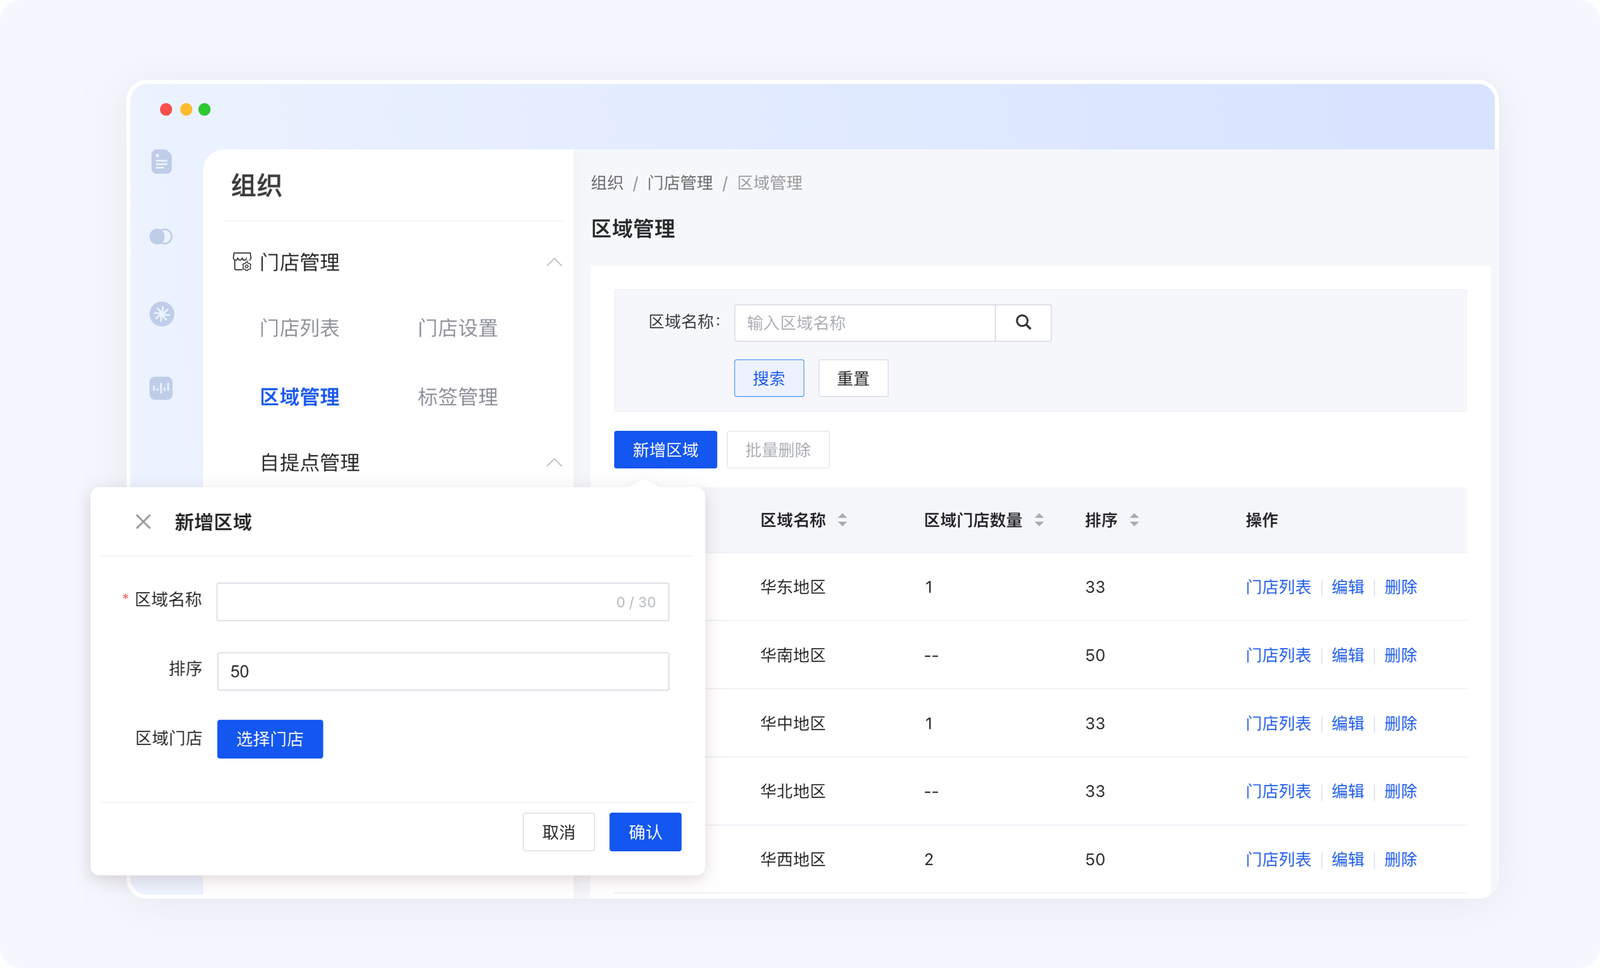Click the sort arrows next to 排序 column

pyautogui.click(x=1134, y=519)
